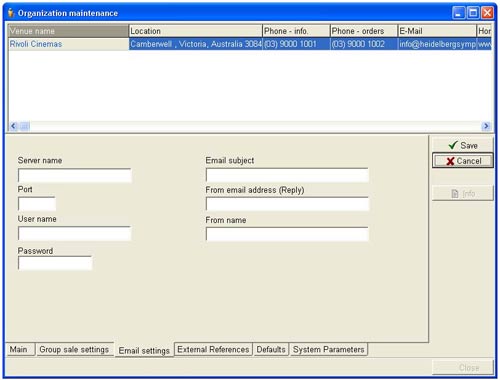Click the Info button
500x380 pixels.
point(463,193)
